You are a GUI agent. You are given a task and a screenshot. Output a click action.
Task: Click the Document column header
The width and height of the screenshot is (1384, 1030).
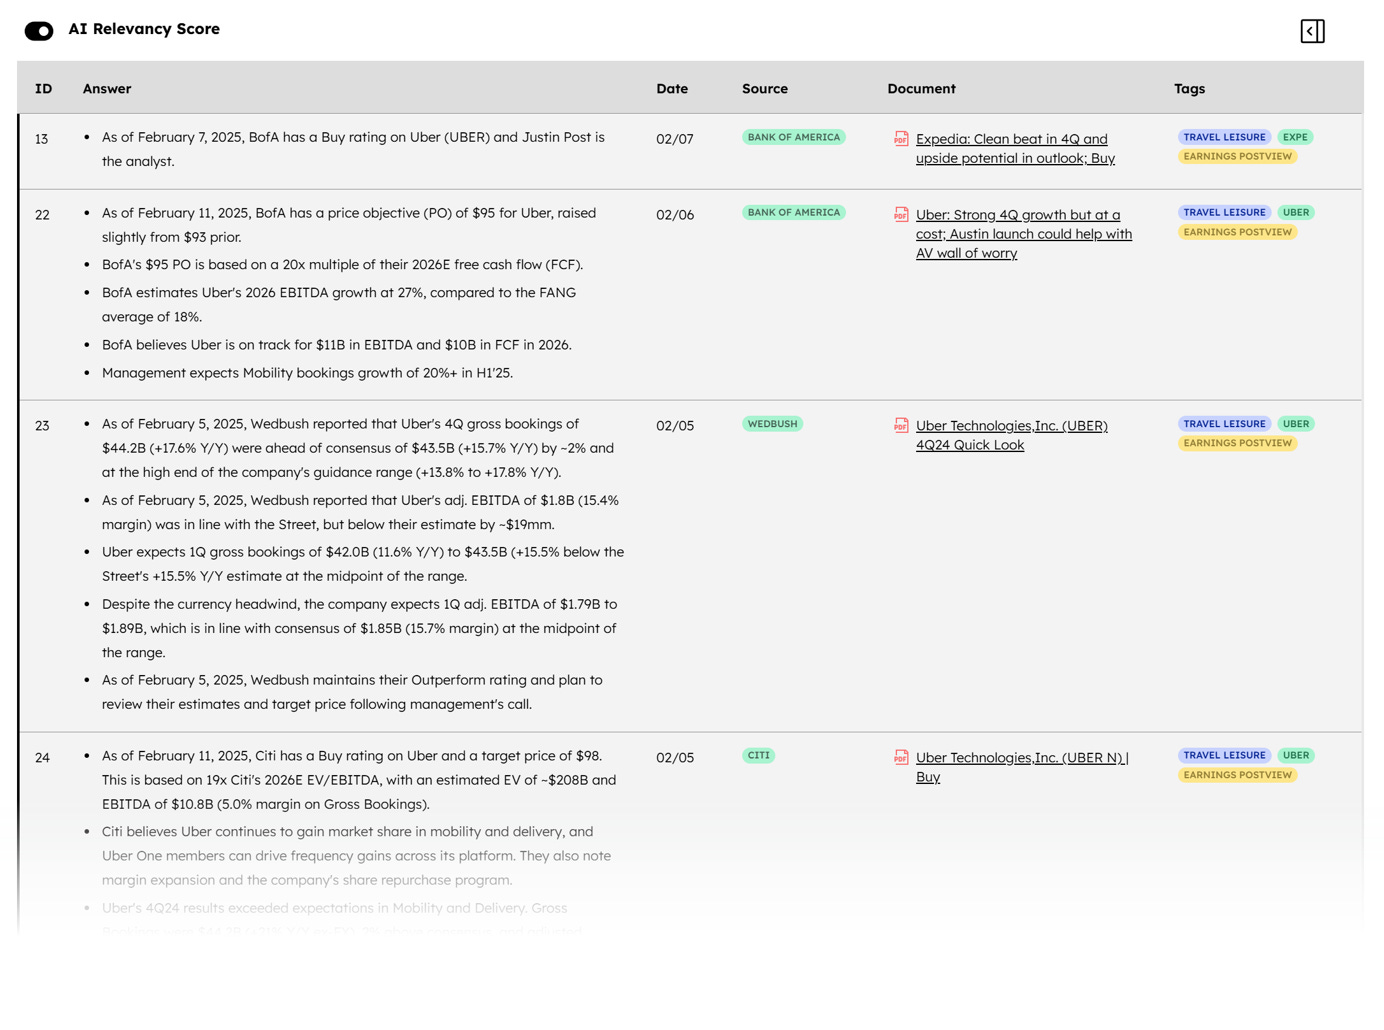(x=921, y=88)
